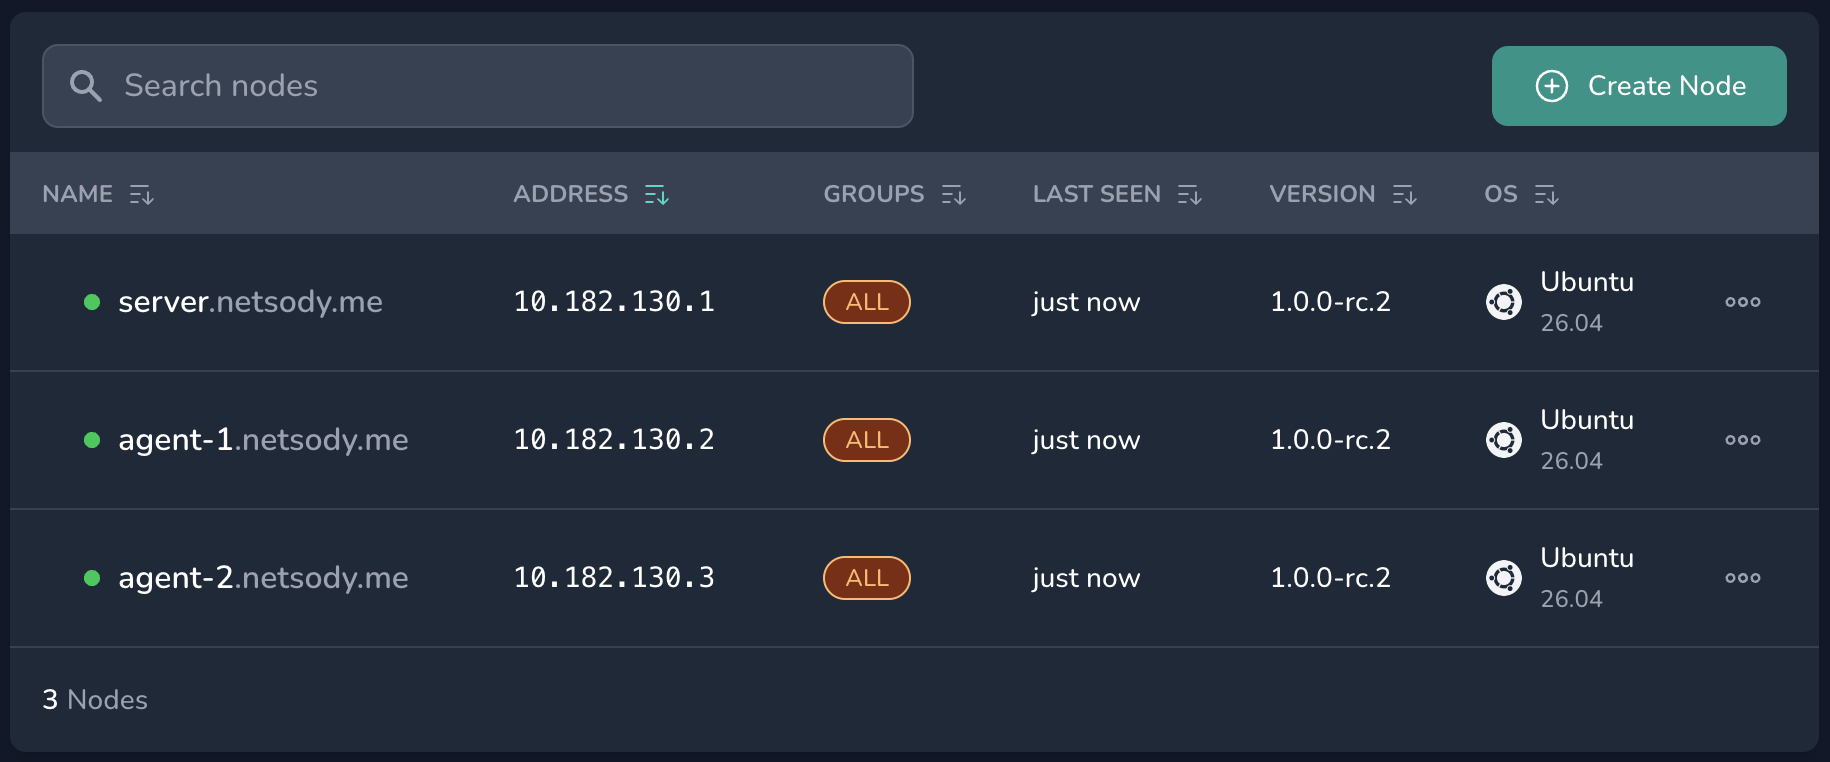Click the Ubuntu logo in server.netsody.me row
Image resolution: width=1830 pixels, height=762 pixels.
(1504, 302)
